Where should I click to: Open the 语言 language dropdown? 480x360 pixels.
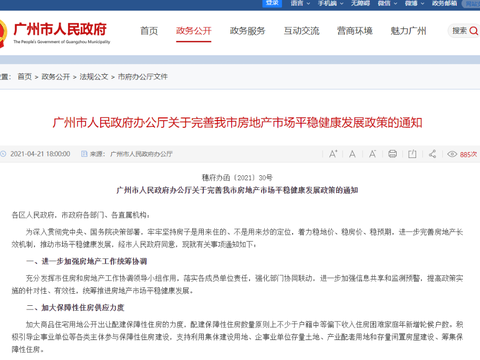pos(300,3)
